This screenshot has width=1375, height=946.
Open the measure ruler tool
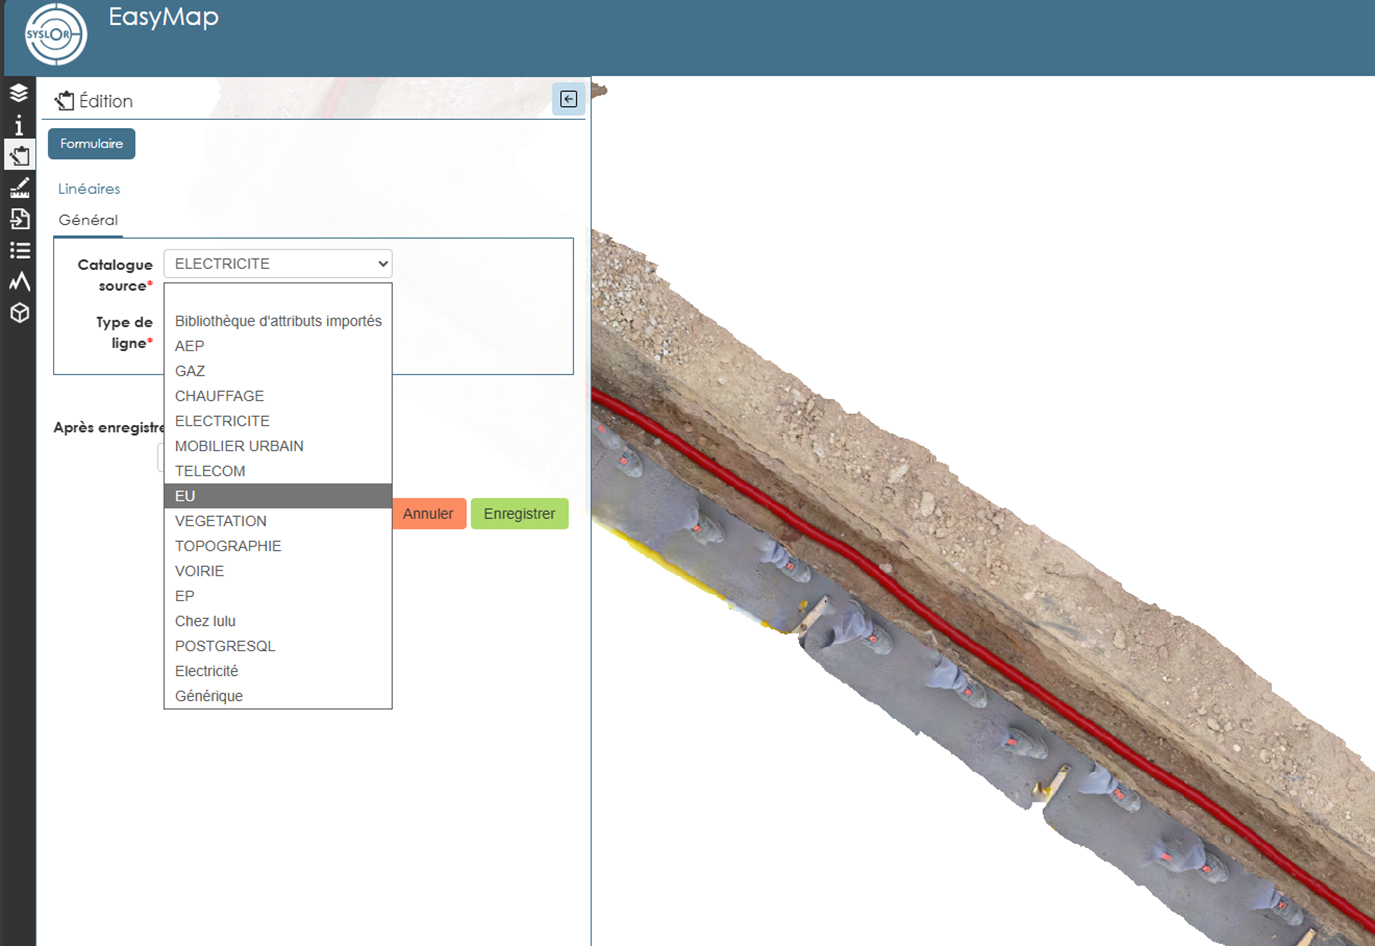pos(19,187)
